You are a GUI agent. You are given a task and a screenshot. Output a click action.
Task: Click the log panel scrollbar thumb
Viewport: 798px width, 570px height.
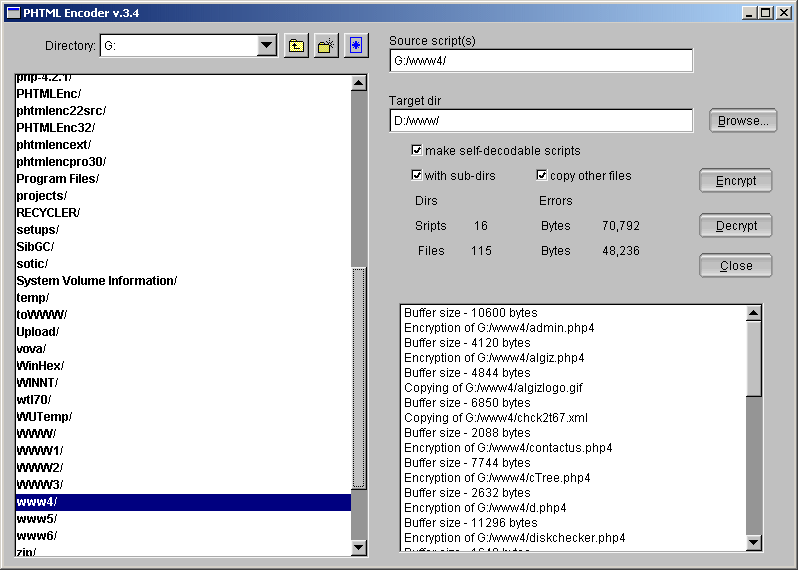[754, 358]
